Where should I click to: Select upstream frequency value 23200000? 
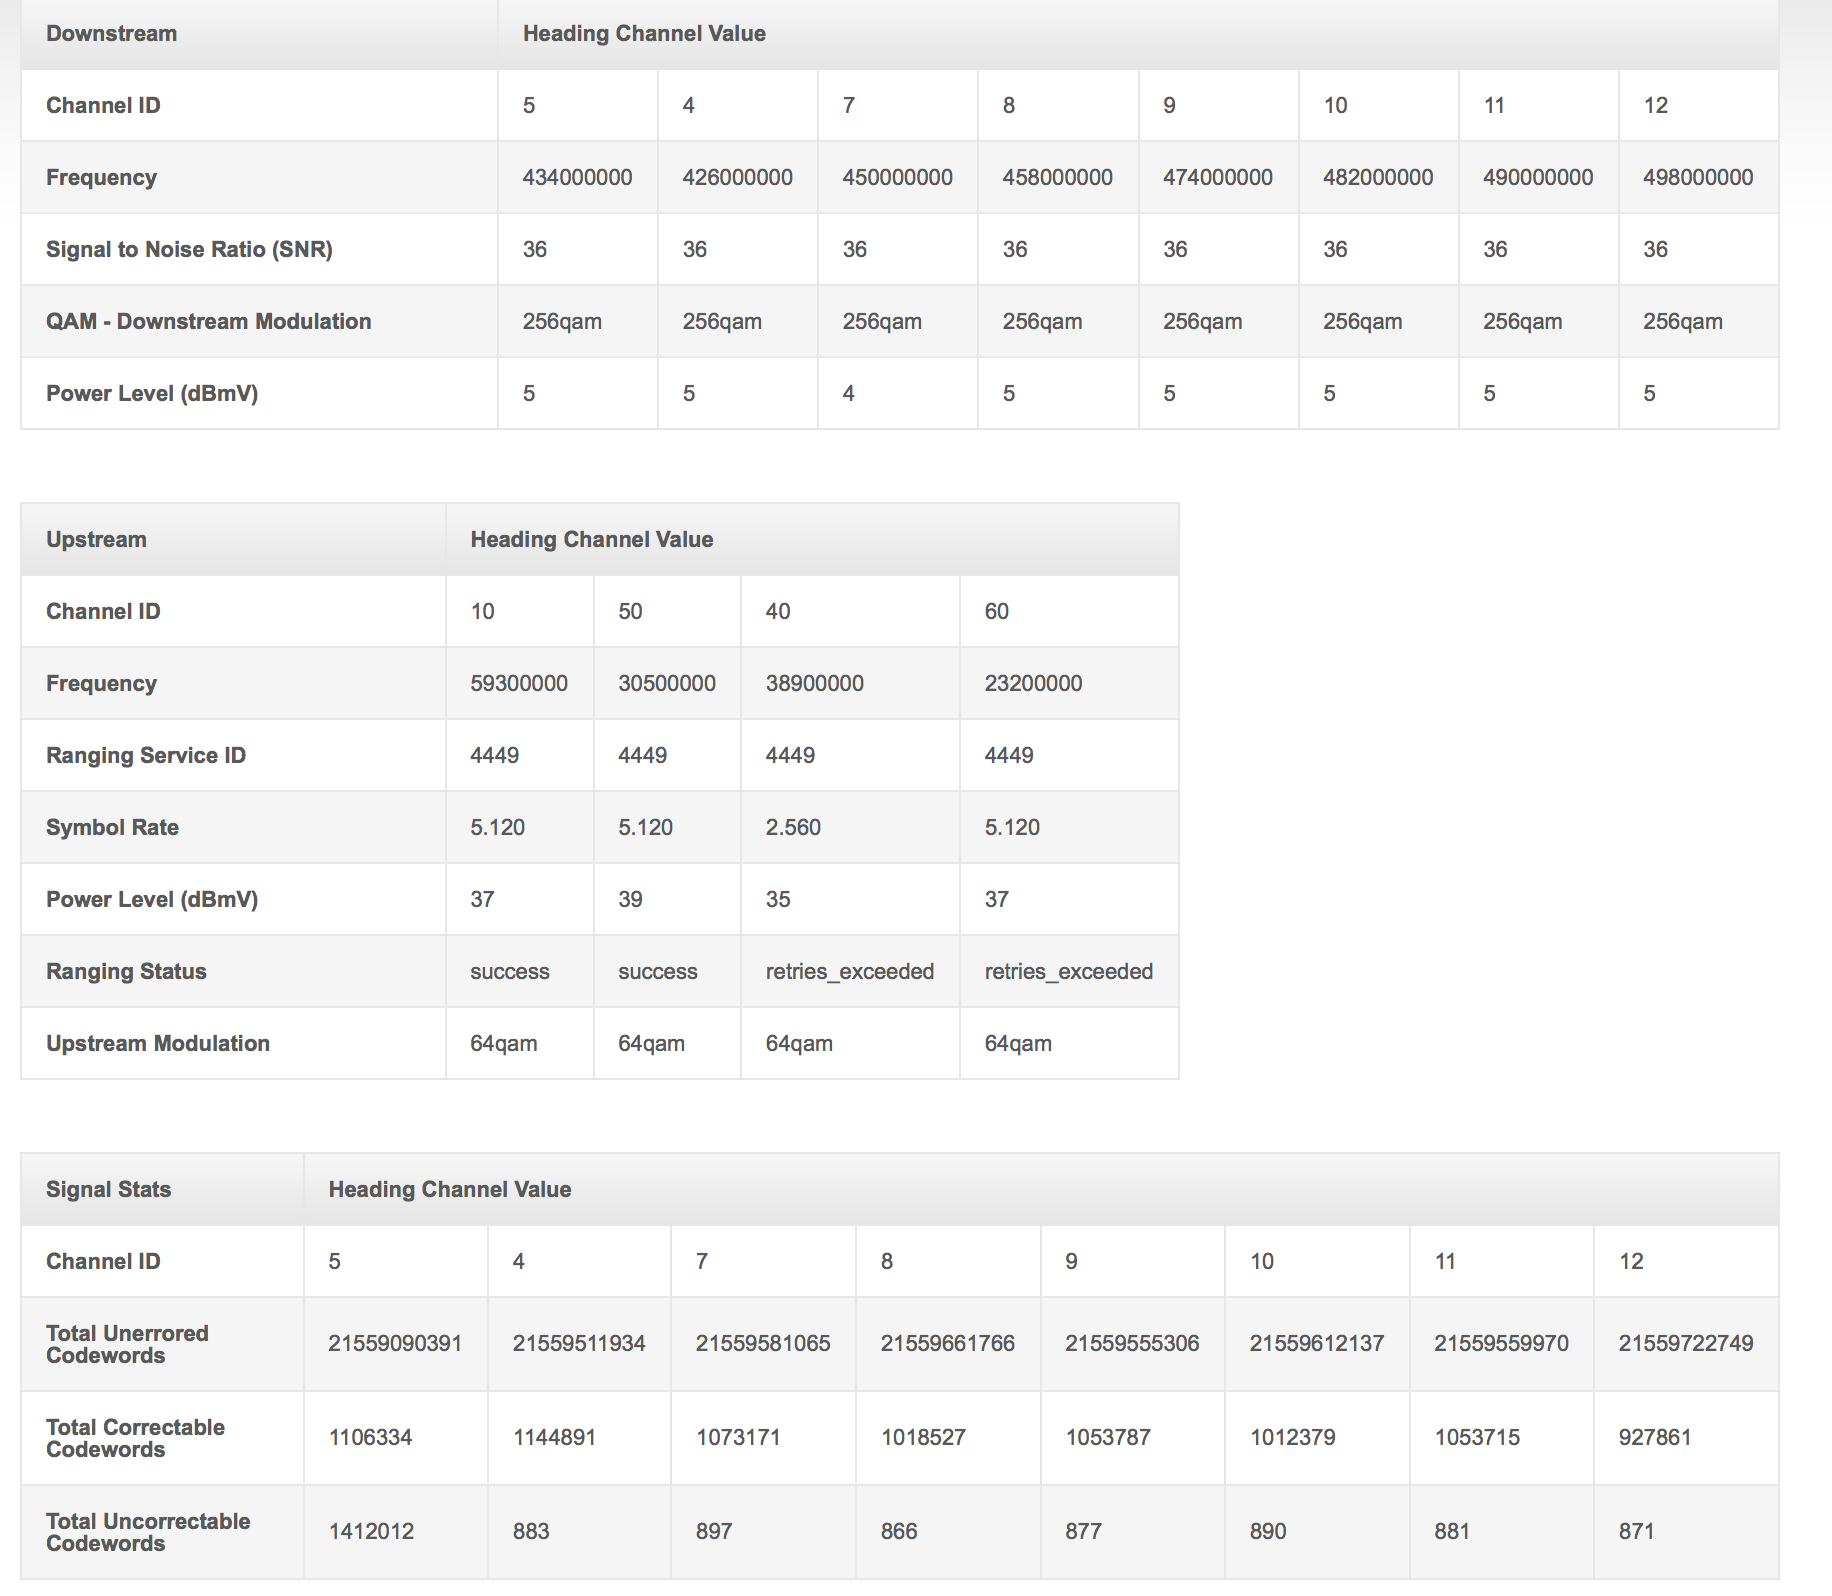[1033, 684]
